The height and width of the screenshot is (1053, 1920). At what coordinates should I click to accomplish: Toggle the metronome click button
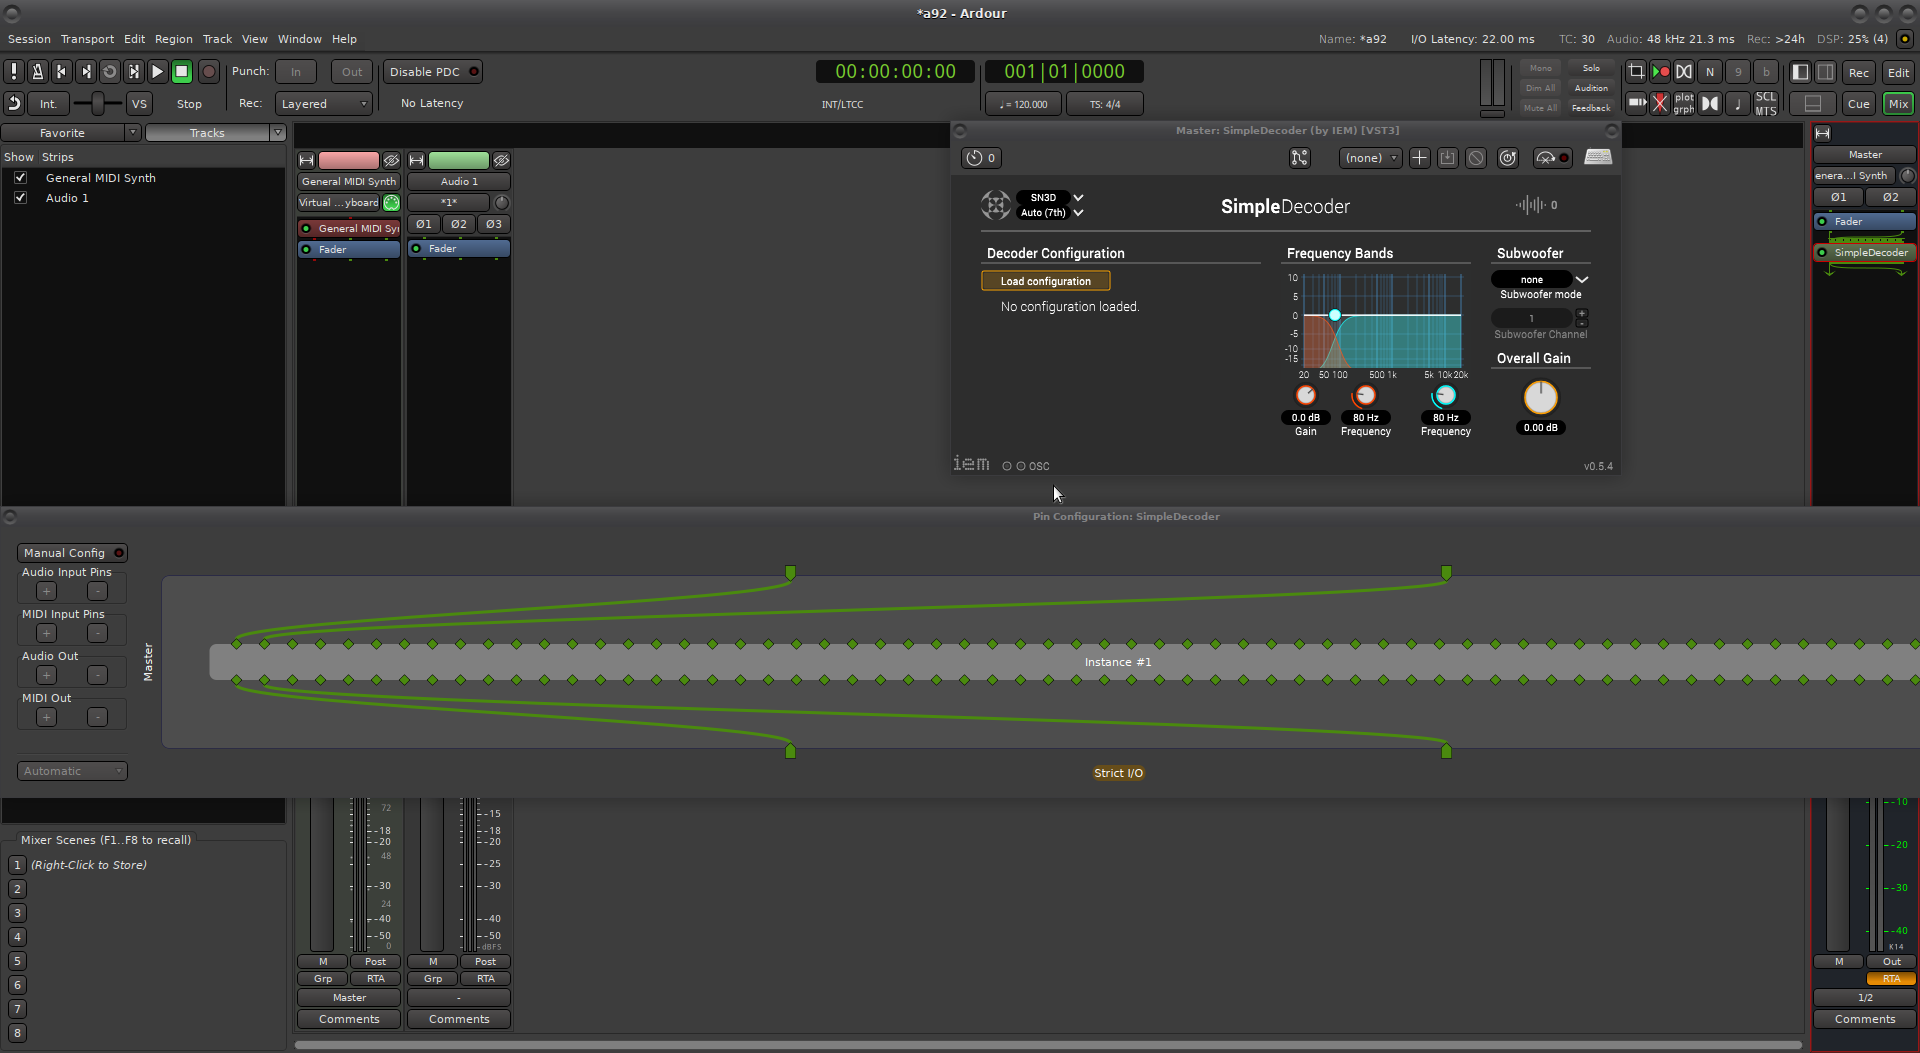coord(37,72)
